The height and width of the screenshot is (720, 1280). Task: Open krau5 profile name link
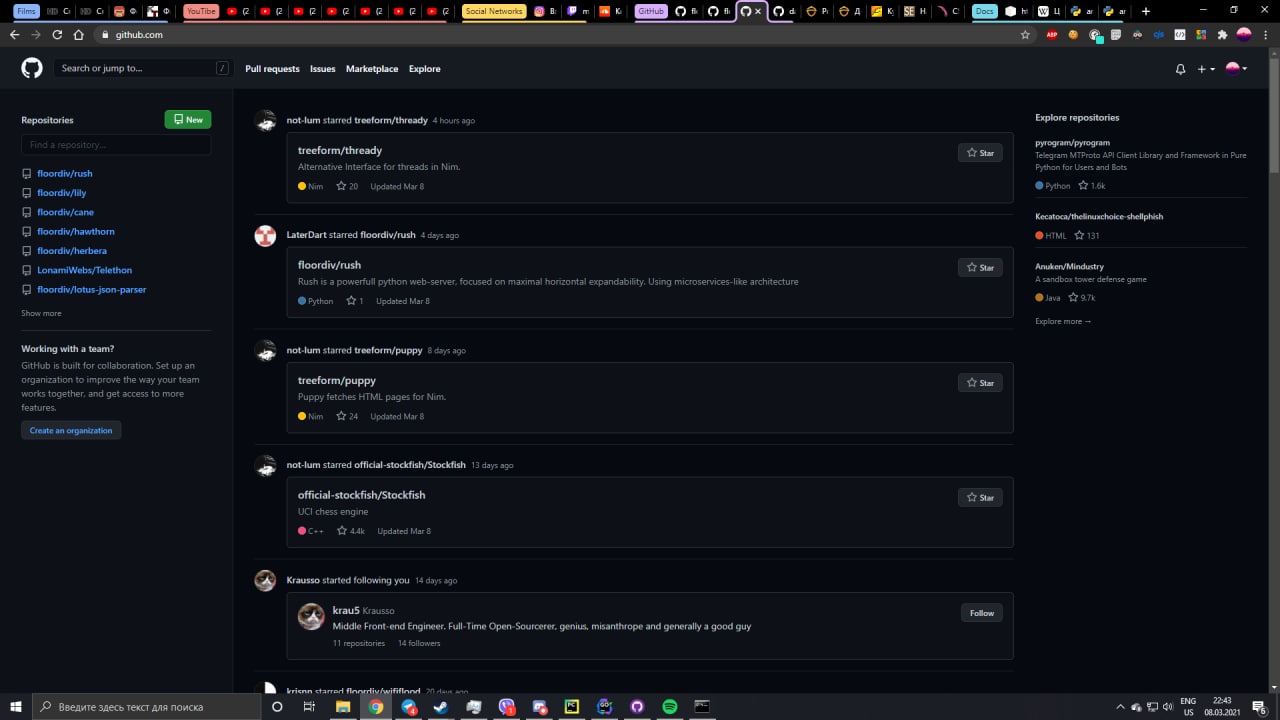pyautogui.click(x=346, y=610)
